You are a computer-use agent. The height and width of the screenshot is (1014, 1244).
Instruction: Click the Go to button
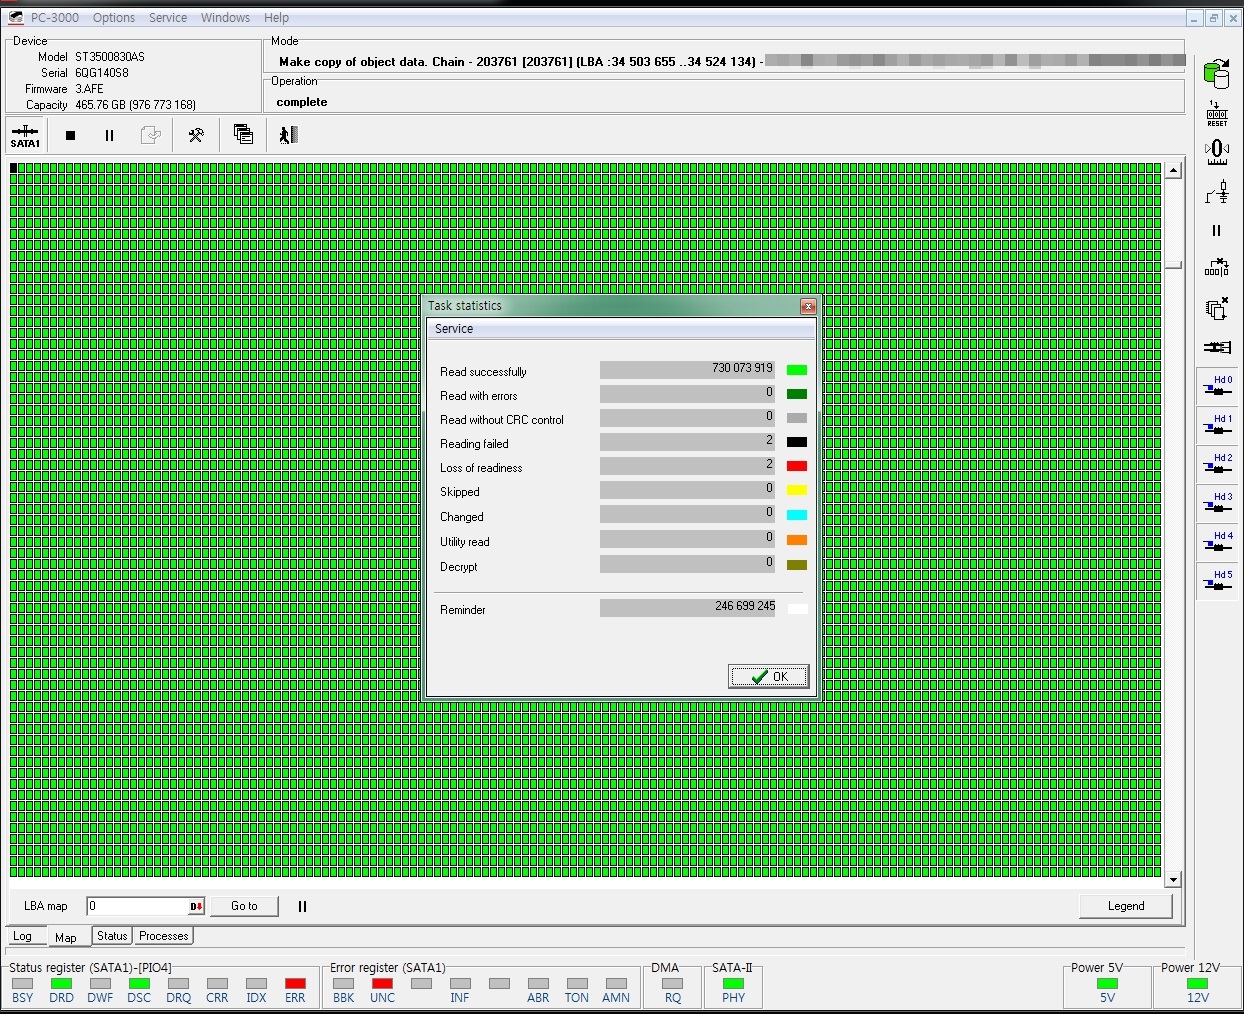coord(244,906)
